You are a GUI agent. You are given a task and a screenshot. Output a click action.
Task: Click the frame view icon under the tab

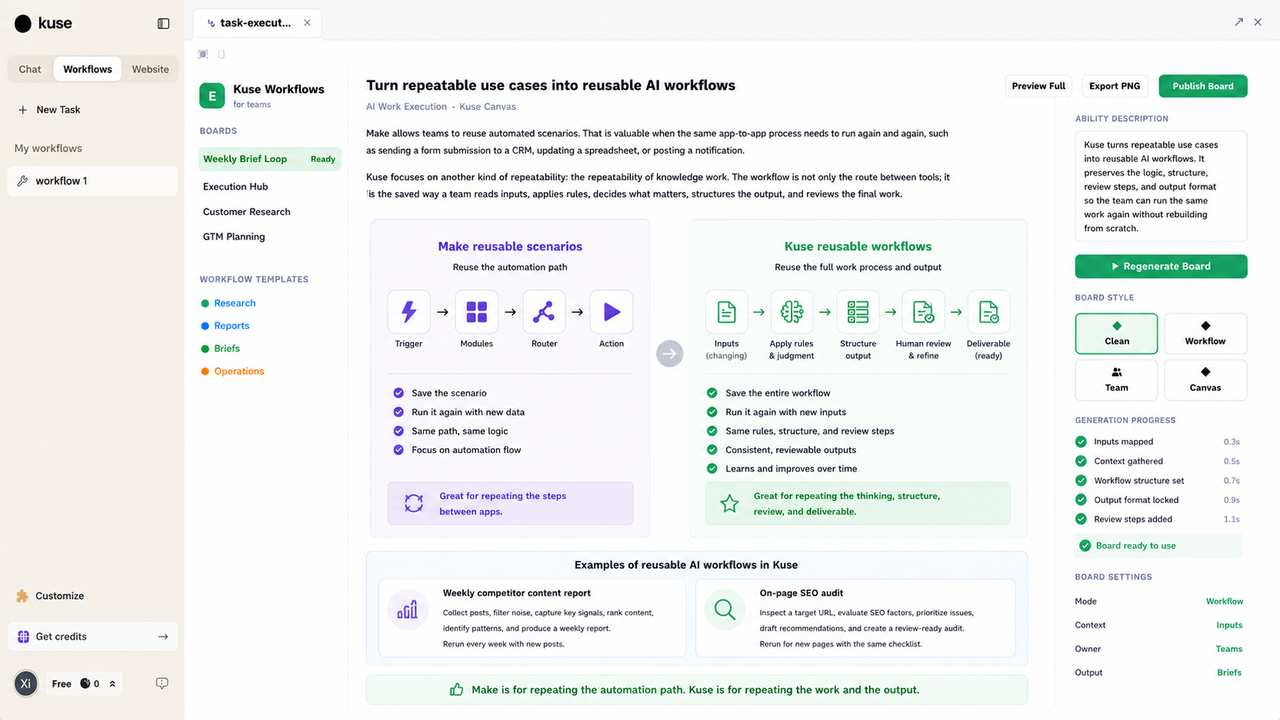[x=203, y=54]
